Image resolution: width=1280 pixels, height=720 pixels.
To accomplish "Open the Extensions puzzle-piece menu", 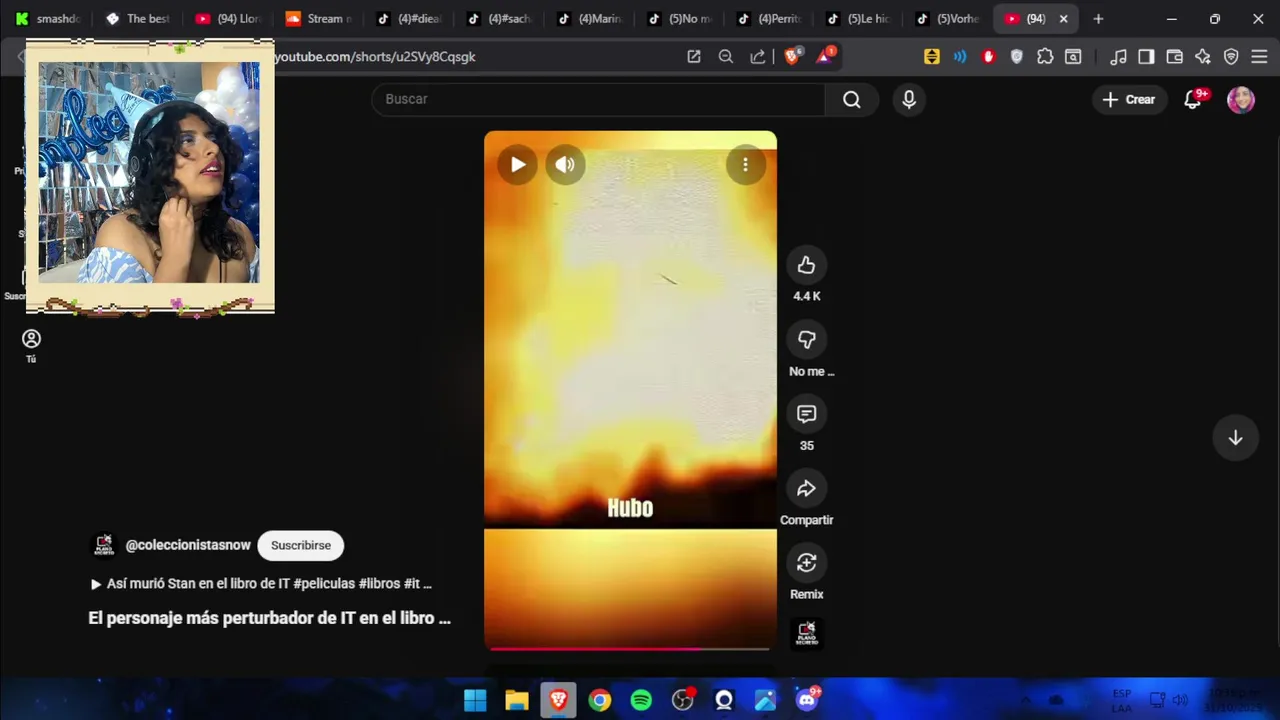I will click(1045, 57).
